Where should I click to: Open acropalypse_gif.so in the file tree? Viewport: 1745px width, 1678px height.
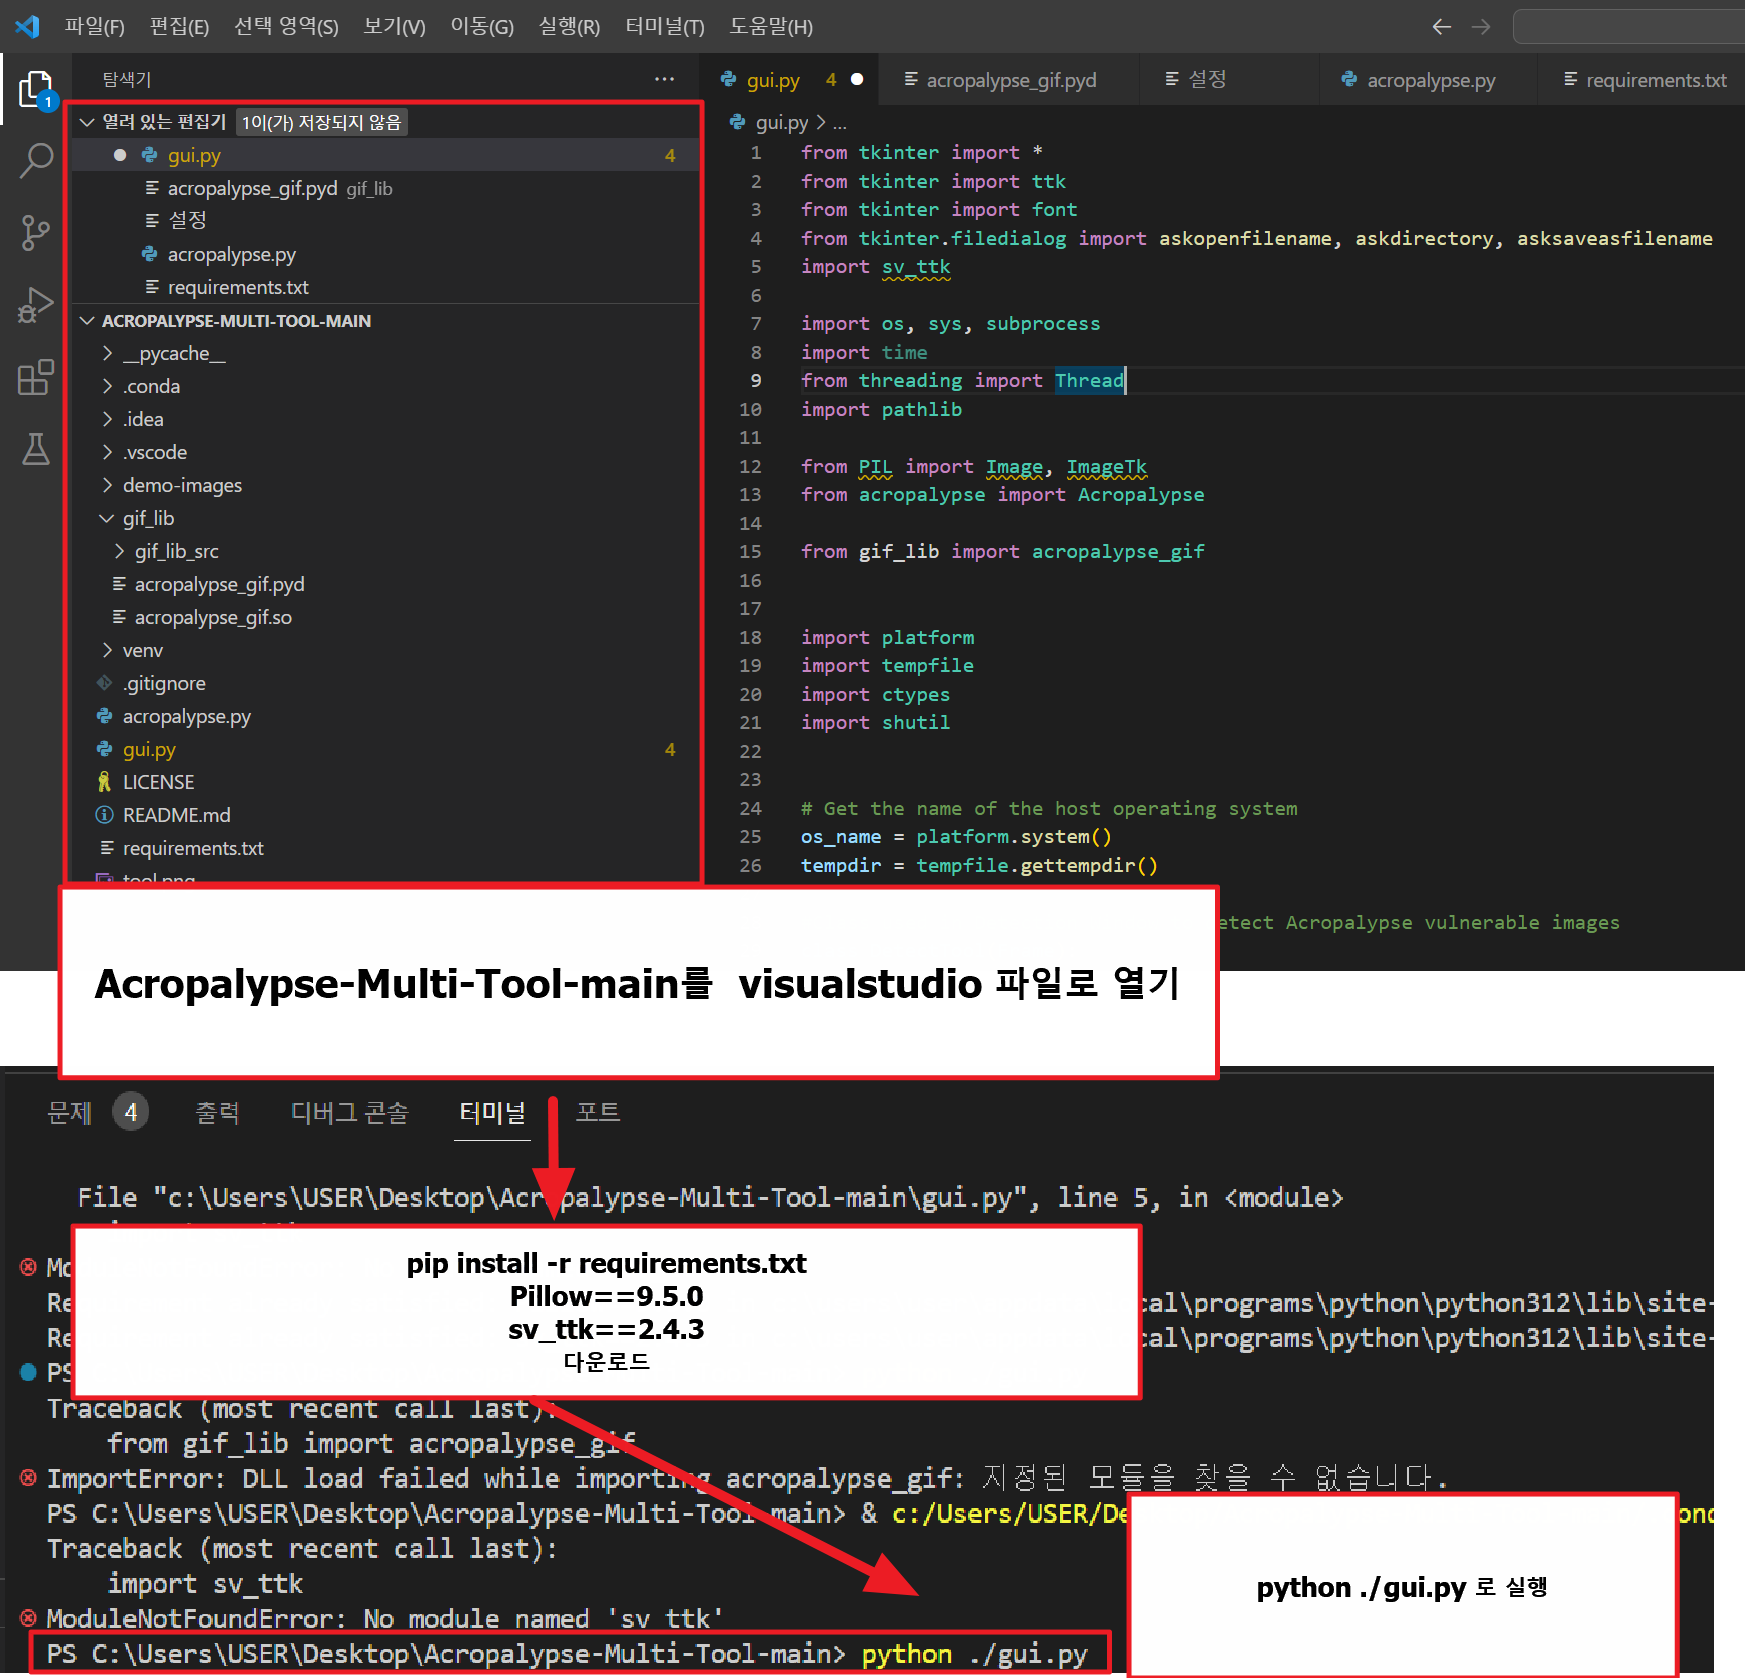click(213, 617)
